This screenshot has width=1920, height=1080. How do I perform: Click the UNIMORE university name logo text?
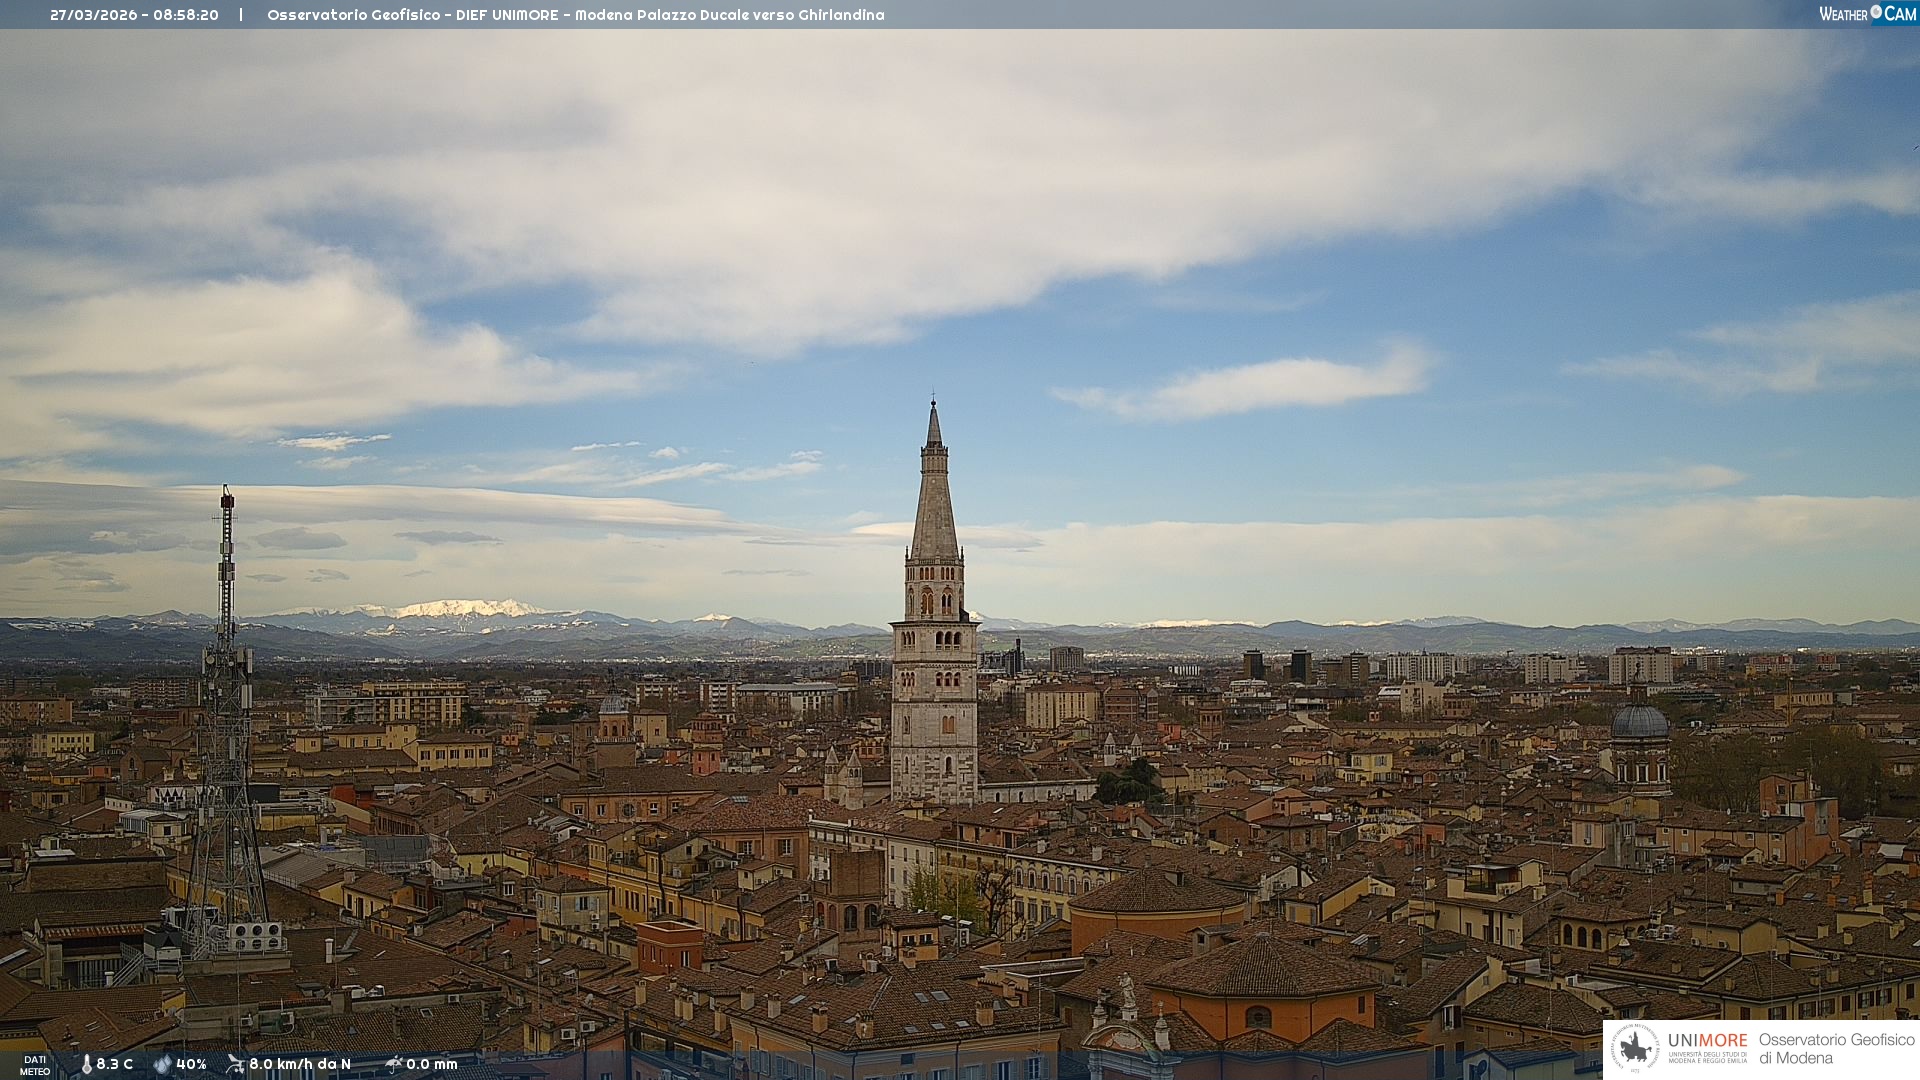pos(1707,1041)
